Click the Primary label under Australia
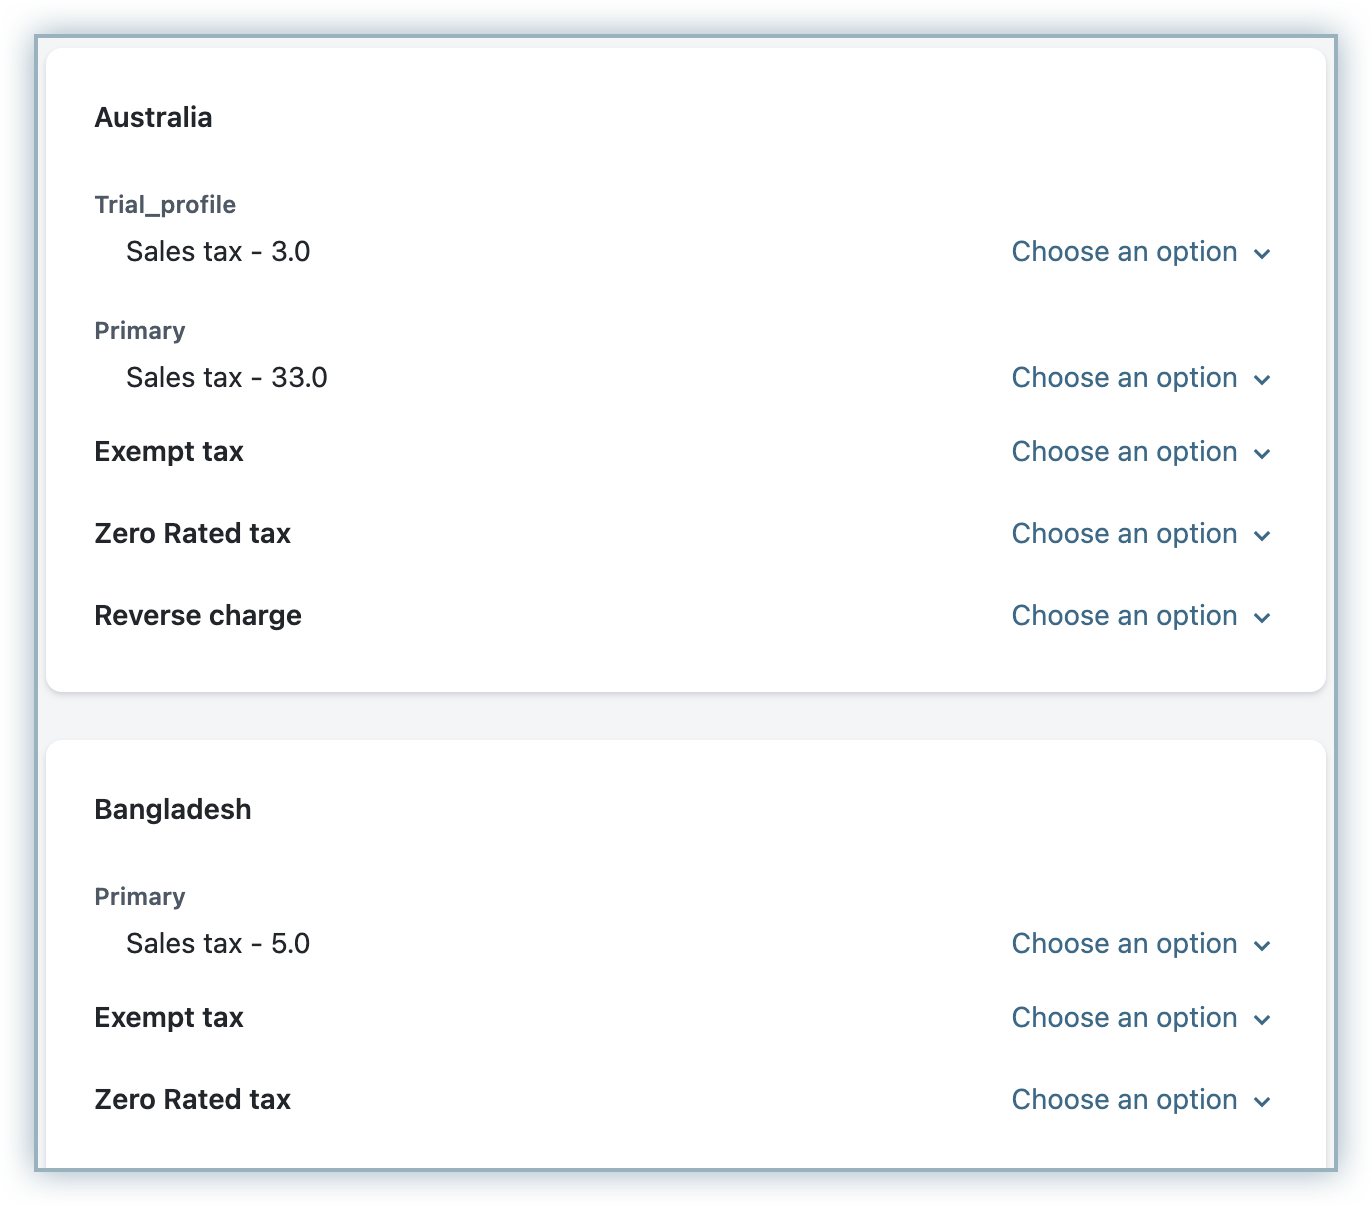 (x=140, y=331)
